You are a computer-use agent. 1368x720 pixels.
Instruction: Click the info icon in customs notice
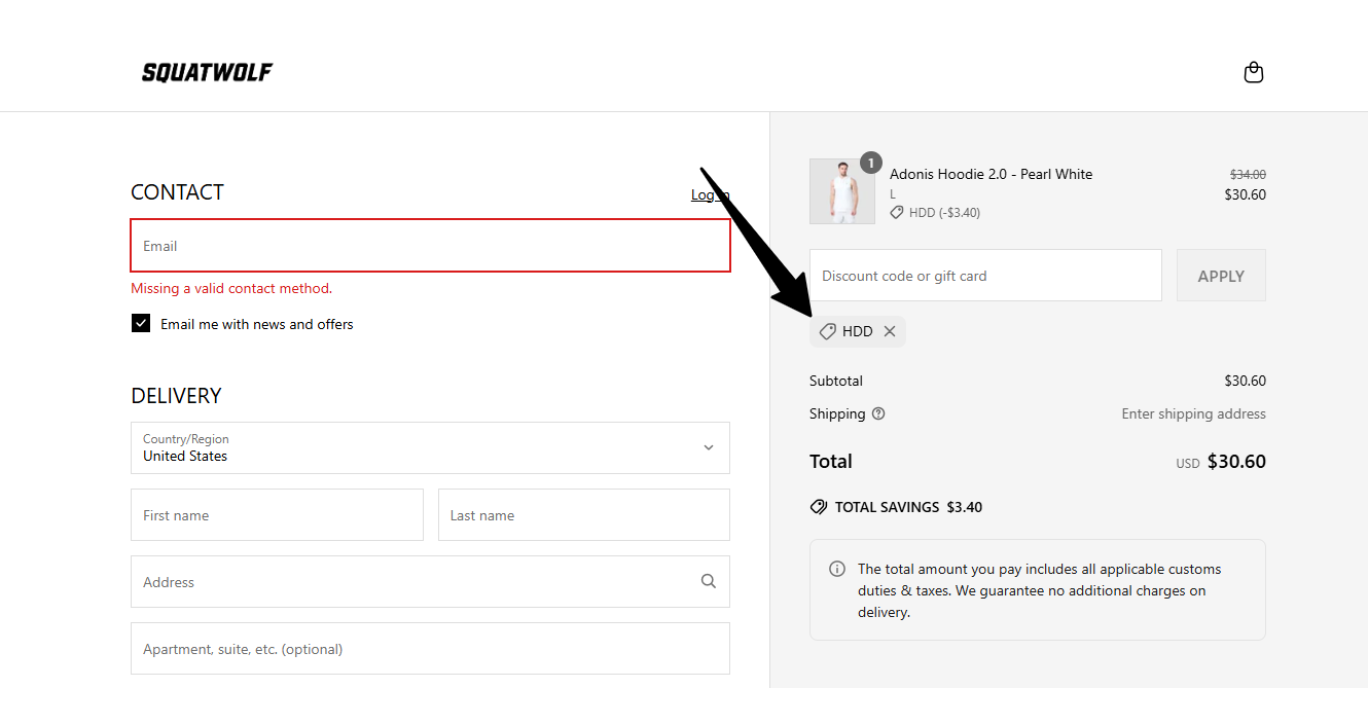pos(837,569)
